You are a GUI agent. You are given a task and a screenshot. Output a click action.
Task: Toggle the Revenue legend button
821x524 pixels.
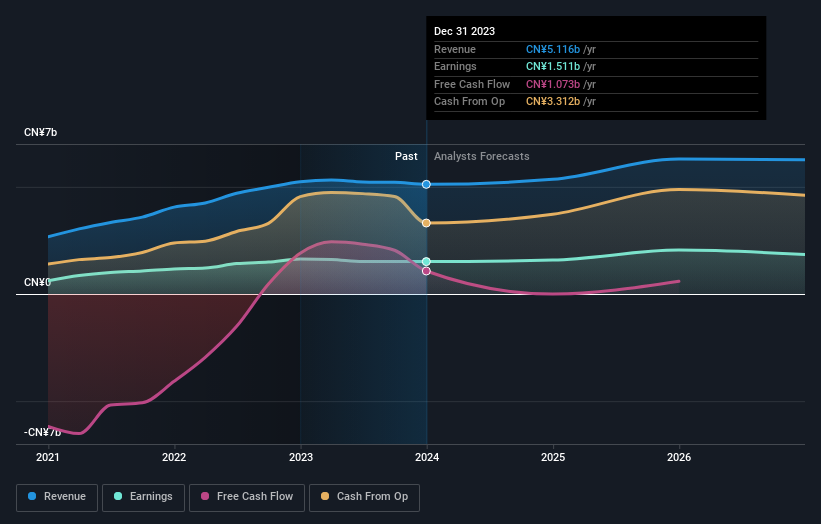57,497
